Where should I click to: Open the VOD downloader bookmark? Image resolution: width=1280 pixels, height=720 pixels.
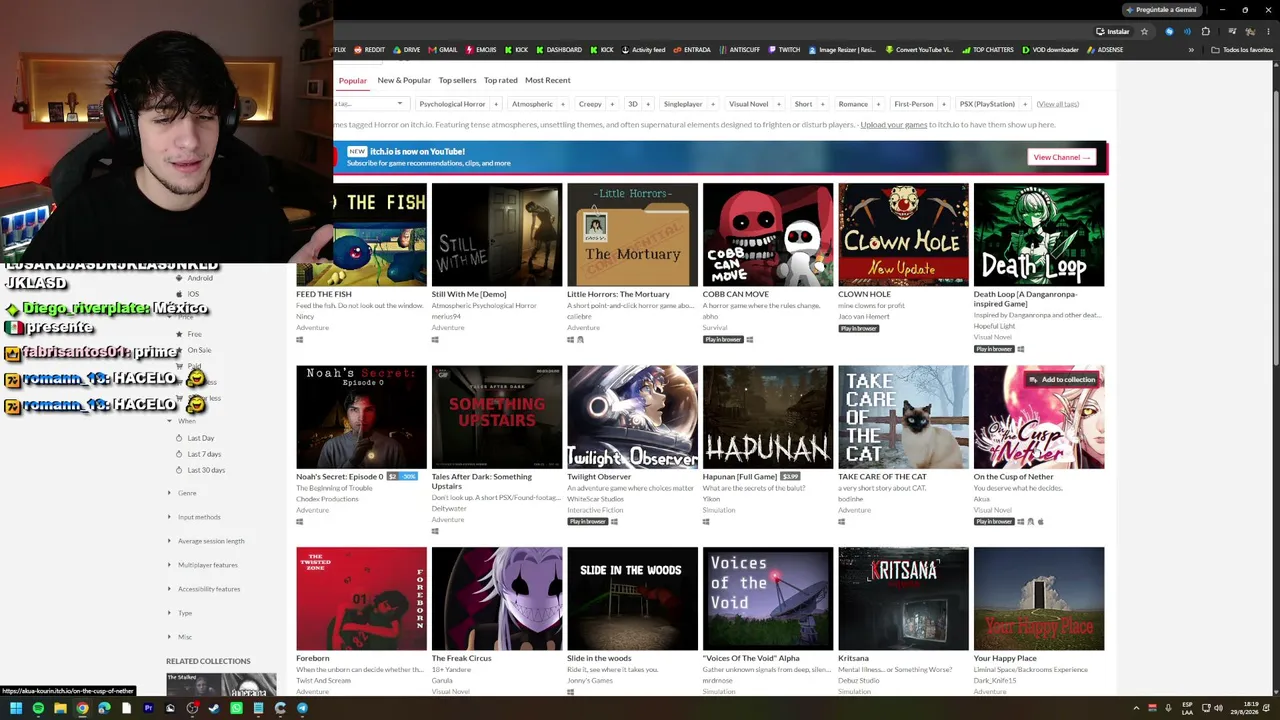(x=1050, y=50)
